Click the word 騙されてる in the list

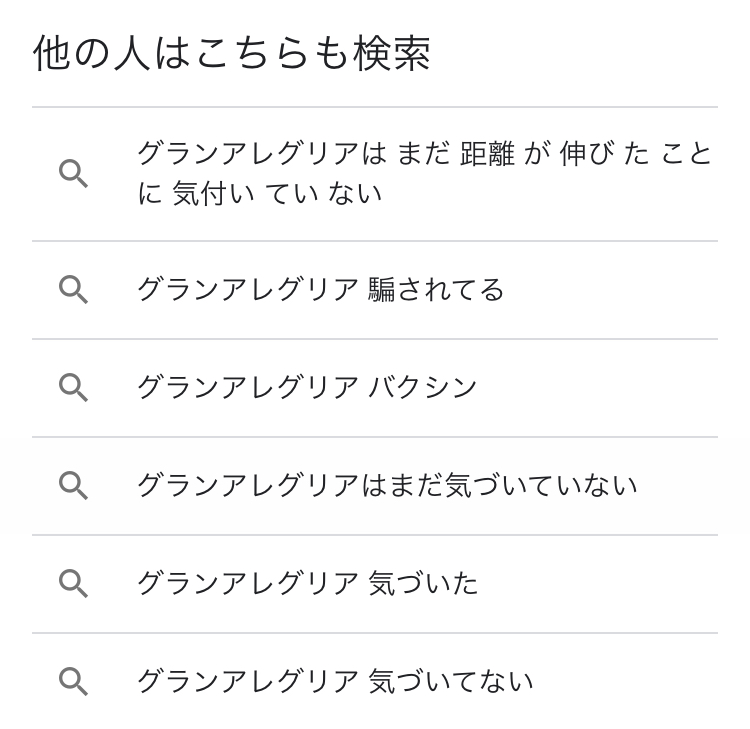[436, 290]
